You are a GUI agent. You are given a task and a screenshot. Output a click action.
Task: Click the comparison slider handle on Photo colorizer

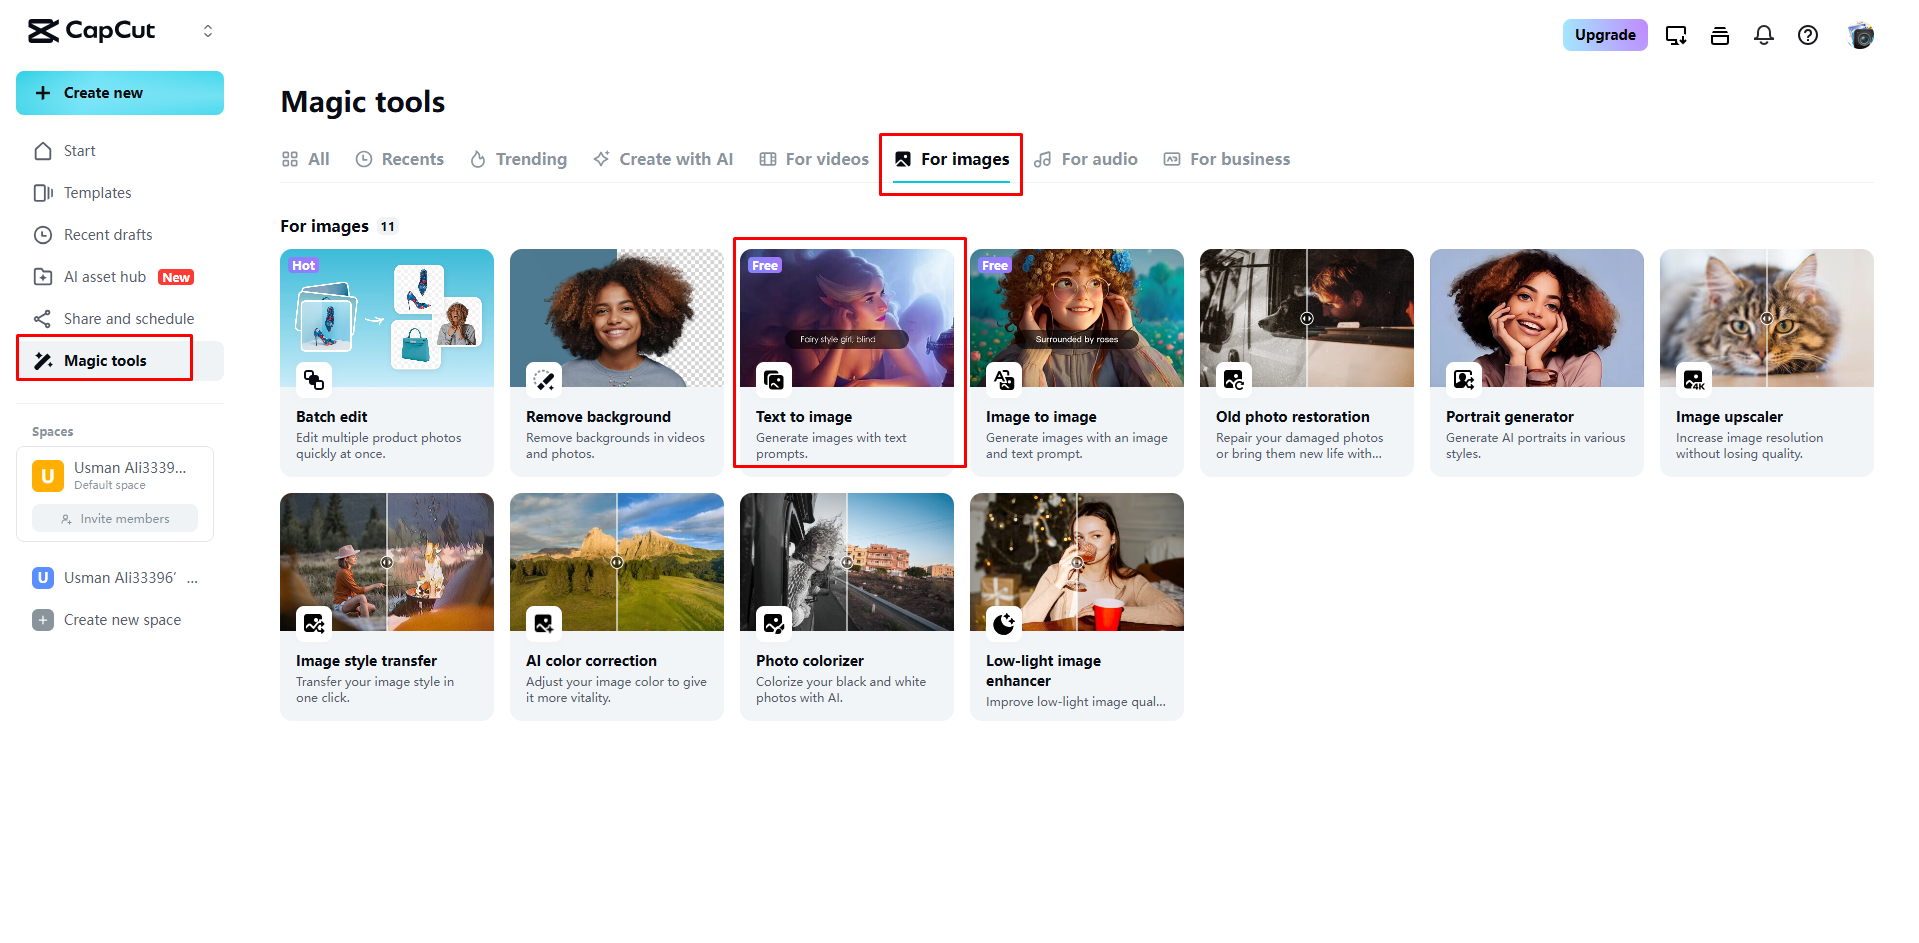point(847,562)
